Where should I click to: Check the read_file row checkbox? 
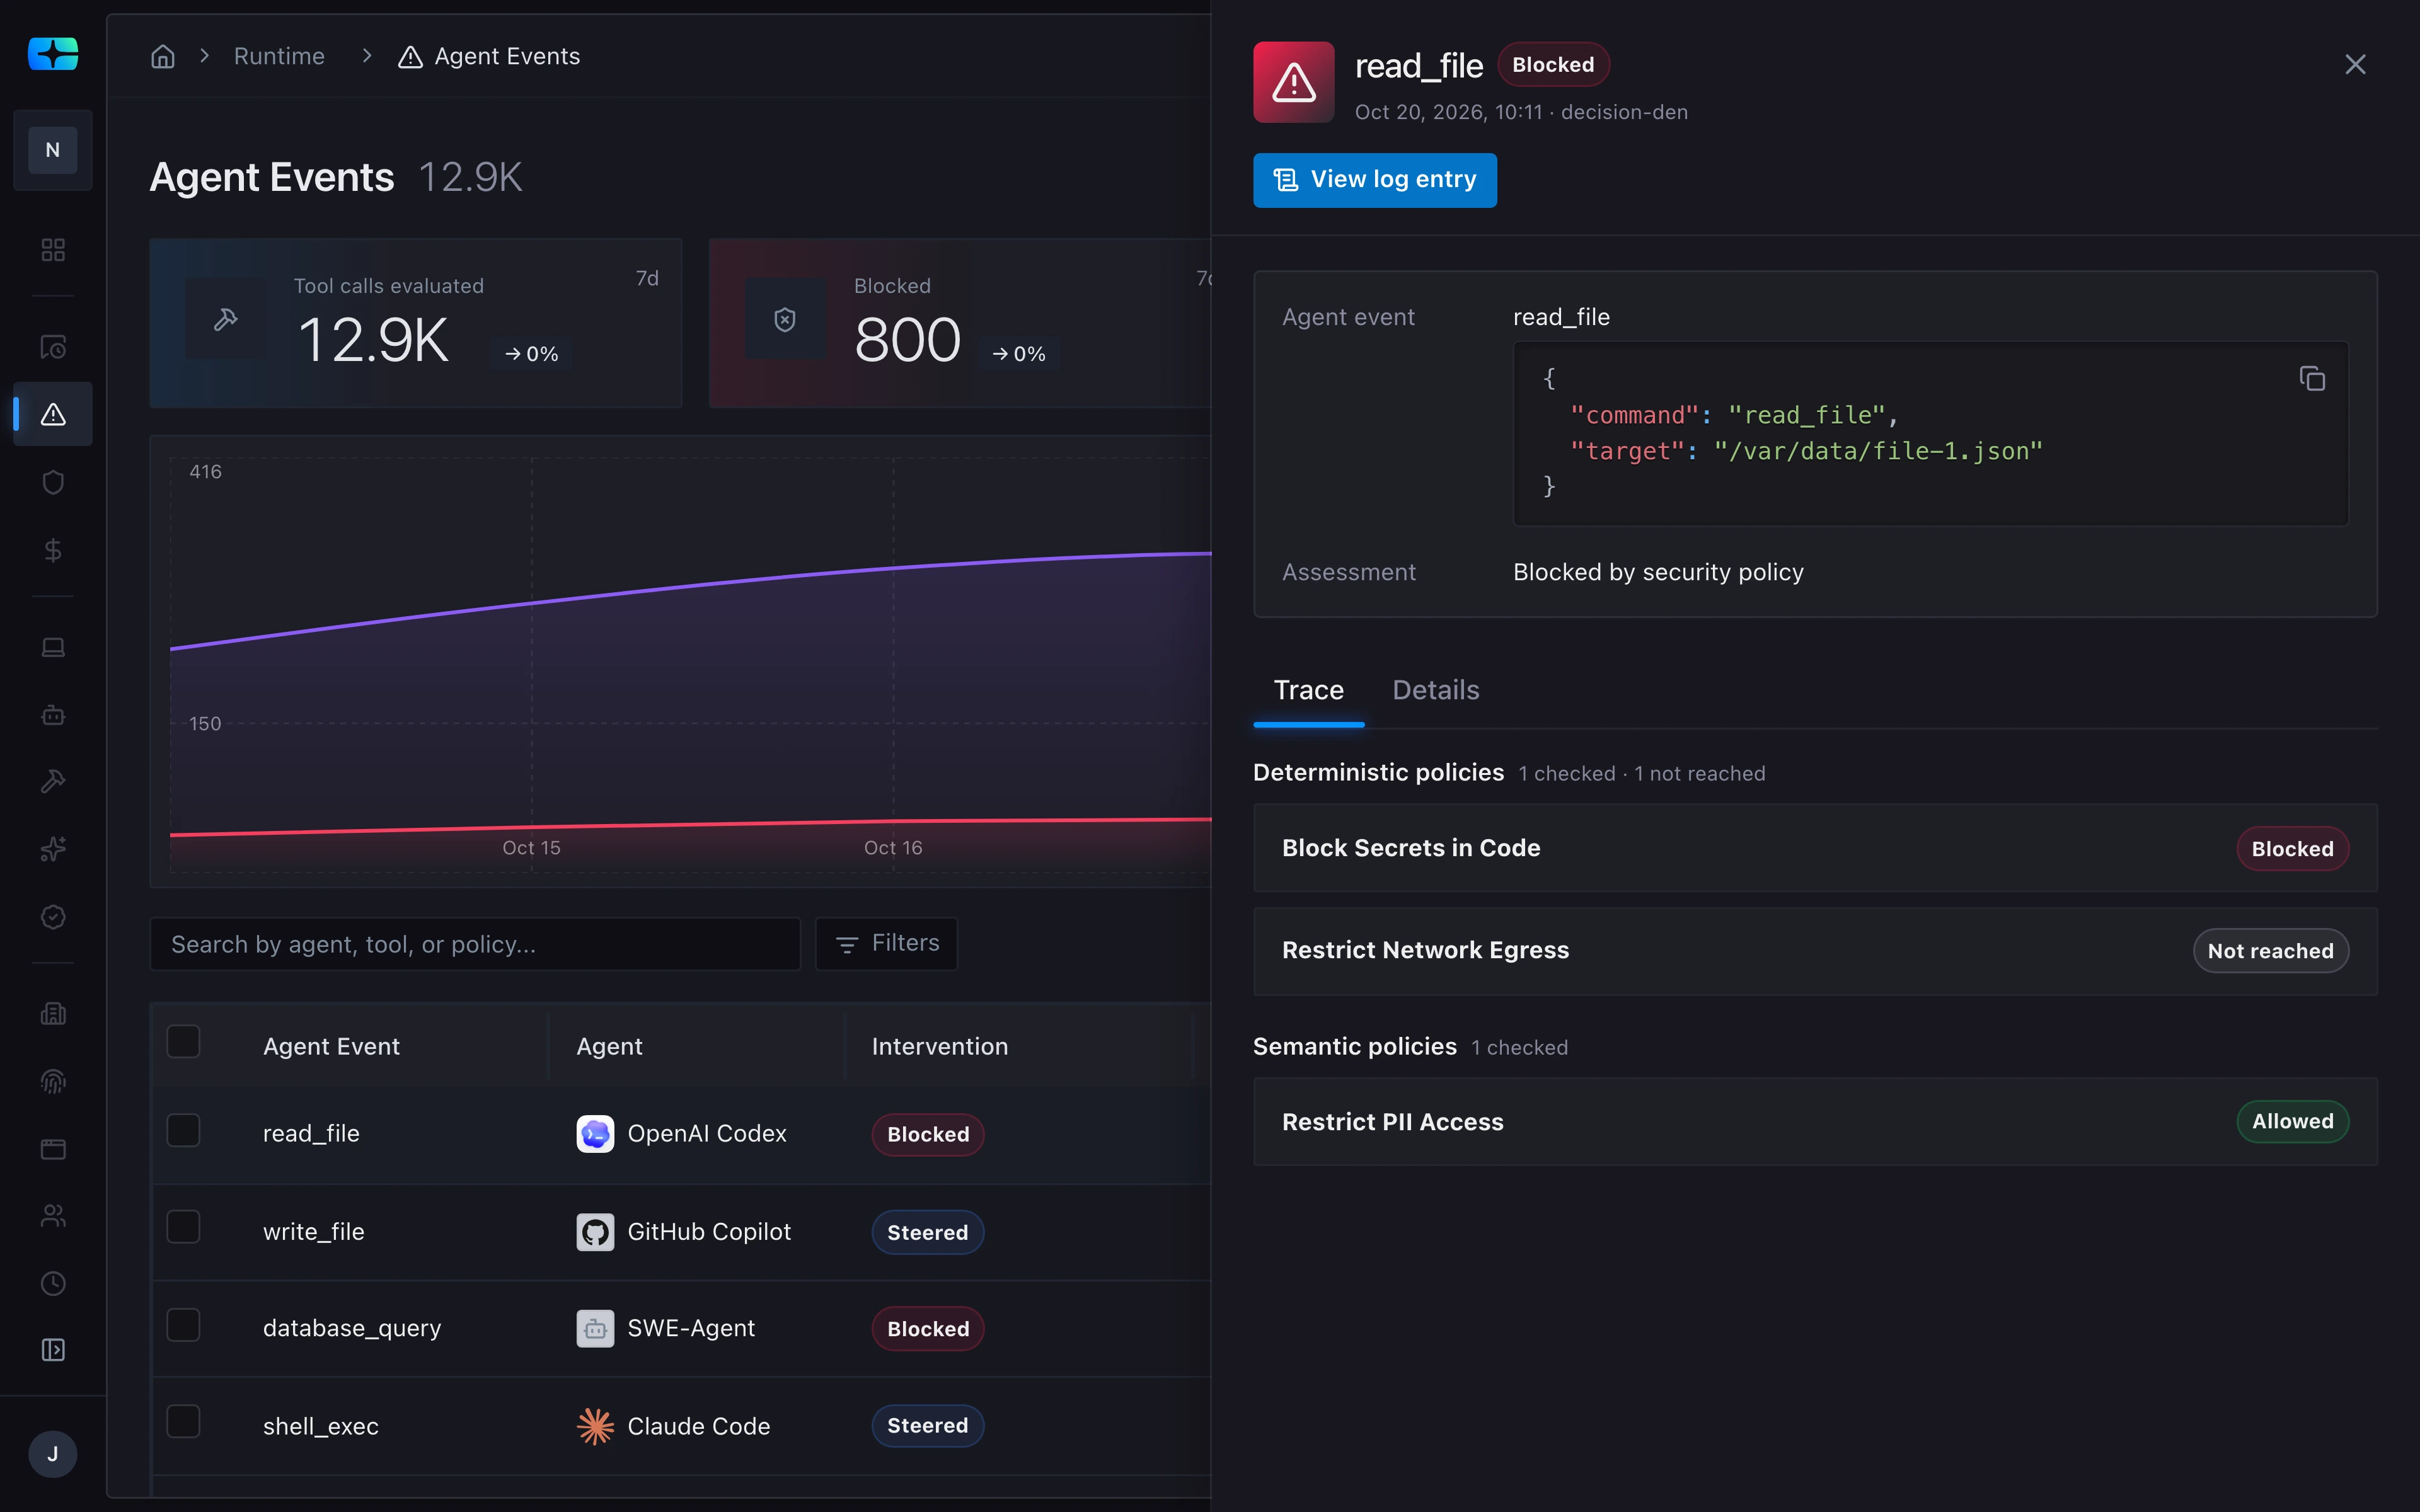[x=183, y=1130]
